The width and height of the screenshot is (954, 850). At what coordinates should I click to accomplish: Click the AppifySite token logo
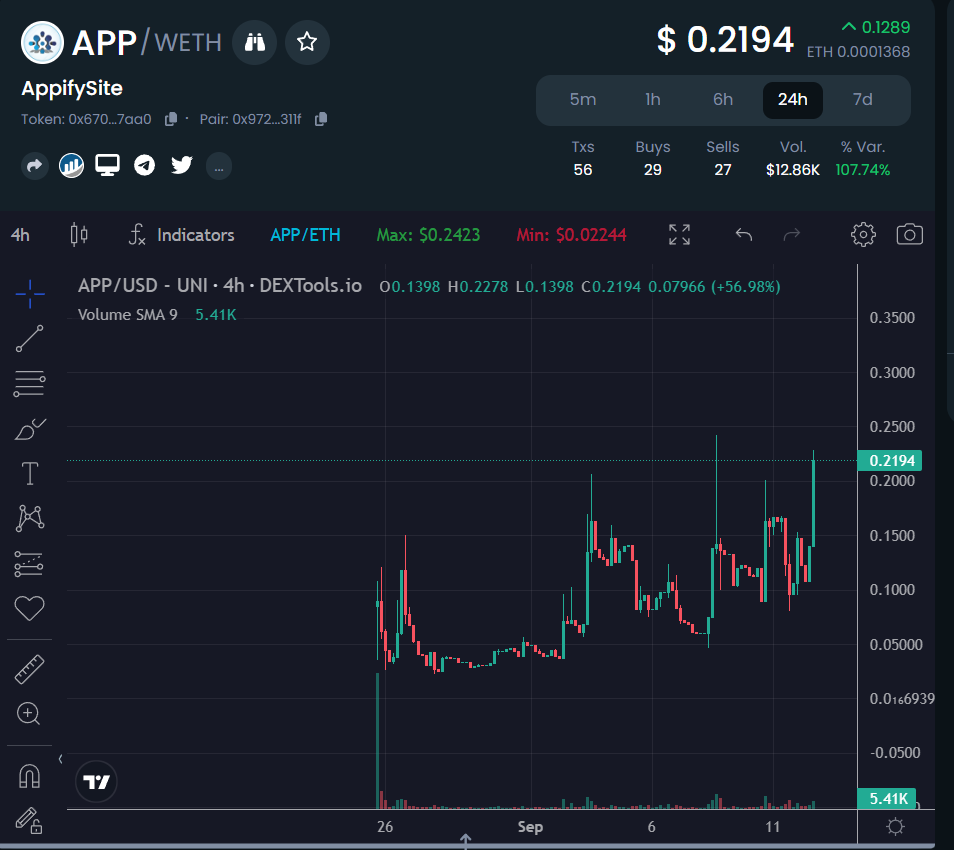click(42, 43)
